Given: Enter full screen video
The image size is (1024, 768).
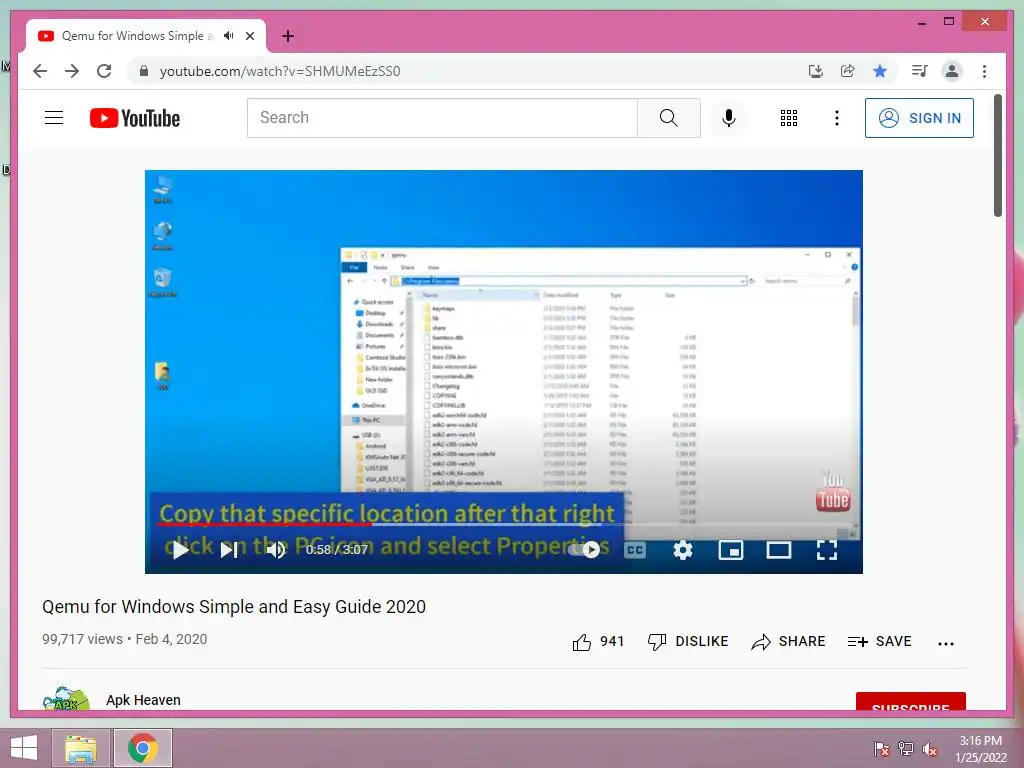Looking at the screenshot, I should [827, 550].
